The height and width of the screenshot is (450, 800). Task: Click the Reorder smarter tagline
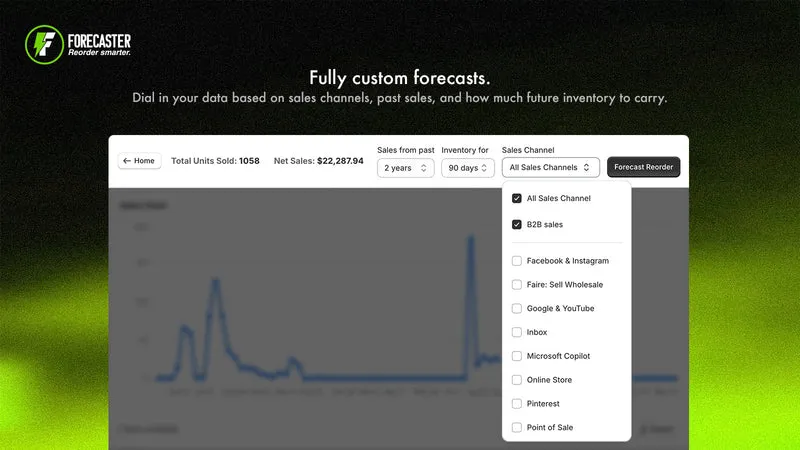99,53
